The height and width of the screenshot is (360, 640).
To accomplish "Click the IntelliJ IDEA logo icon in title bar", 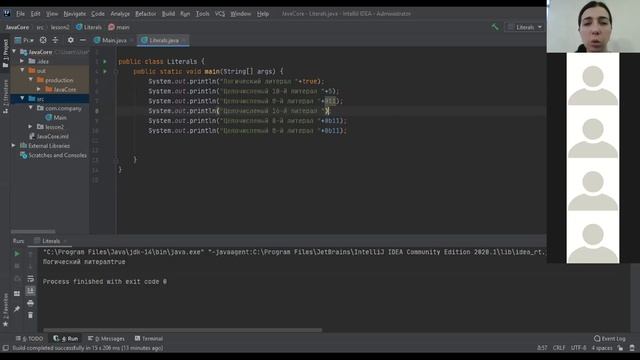I will (7, 13).
